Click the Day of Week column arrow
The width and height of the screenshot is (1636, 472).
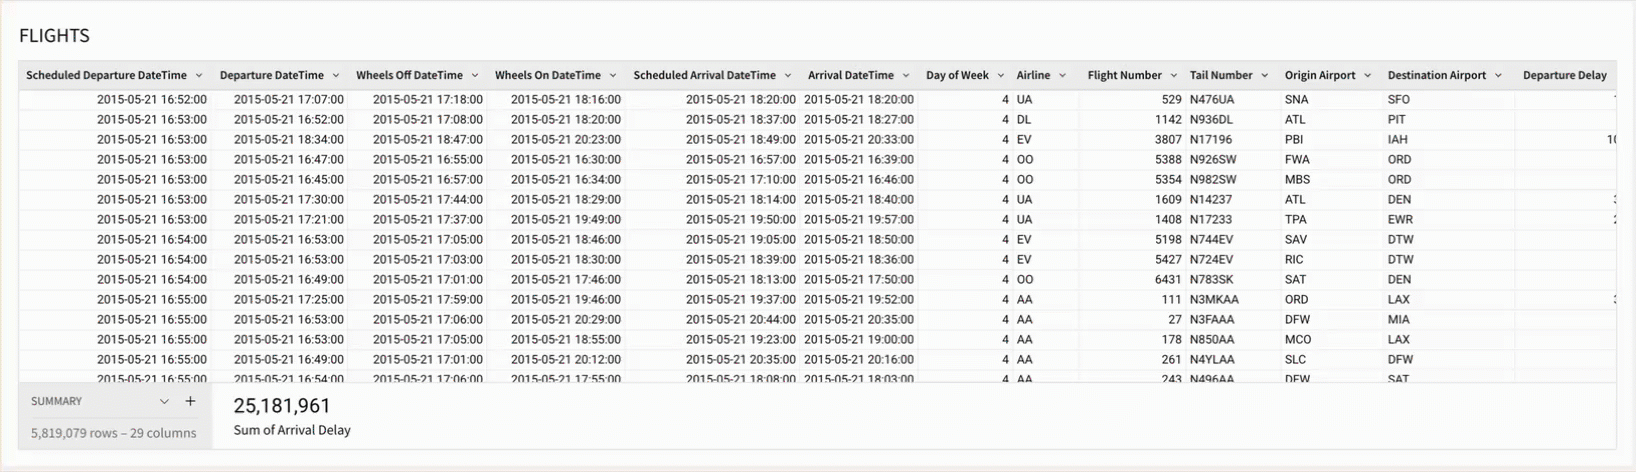[1001, 76]
